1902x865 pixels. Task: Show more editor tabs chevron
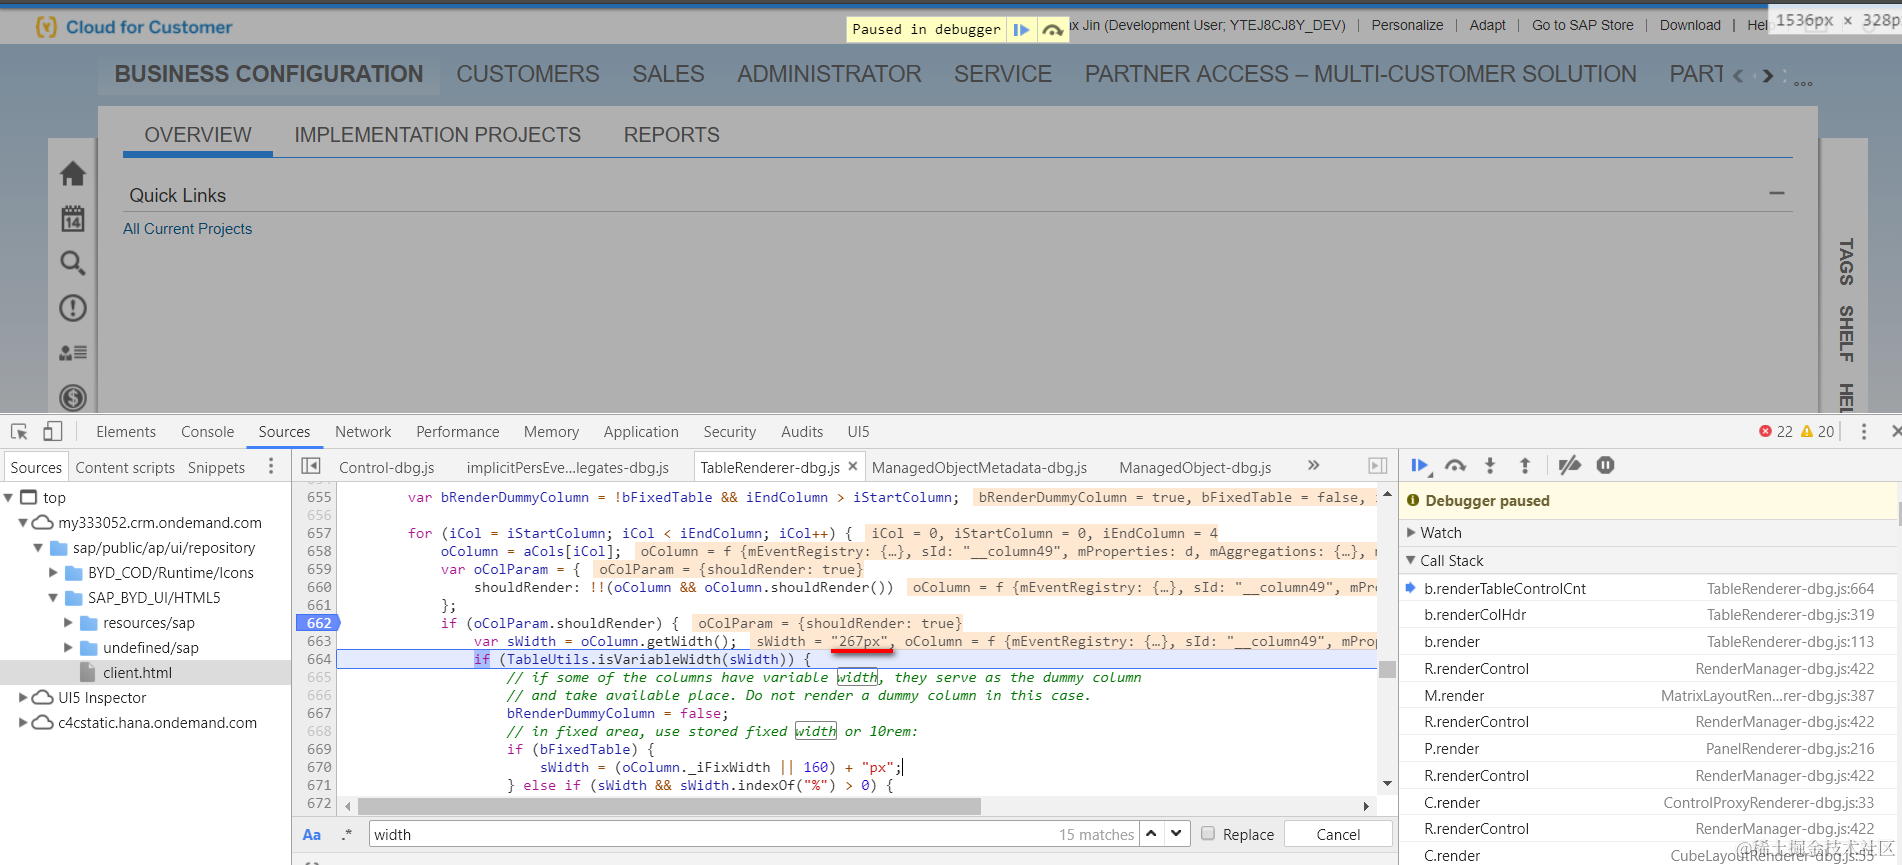pos(1313,465)
